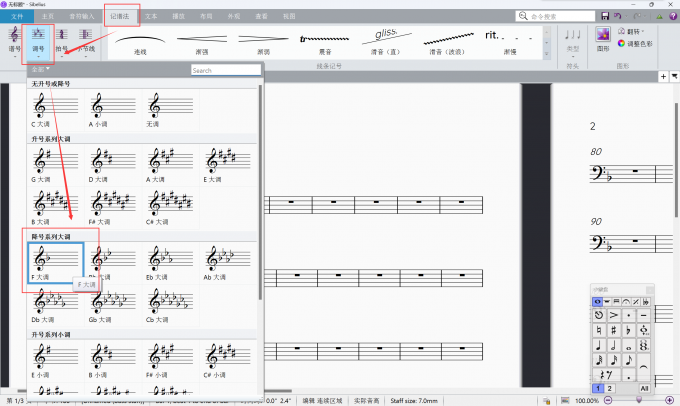Image resolution: width=680 pixels, height=406 pixels.
Task: Open the purple help icon
Action: coord(673,16)
